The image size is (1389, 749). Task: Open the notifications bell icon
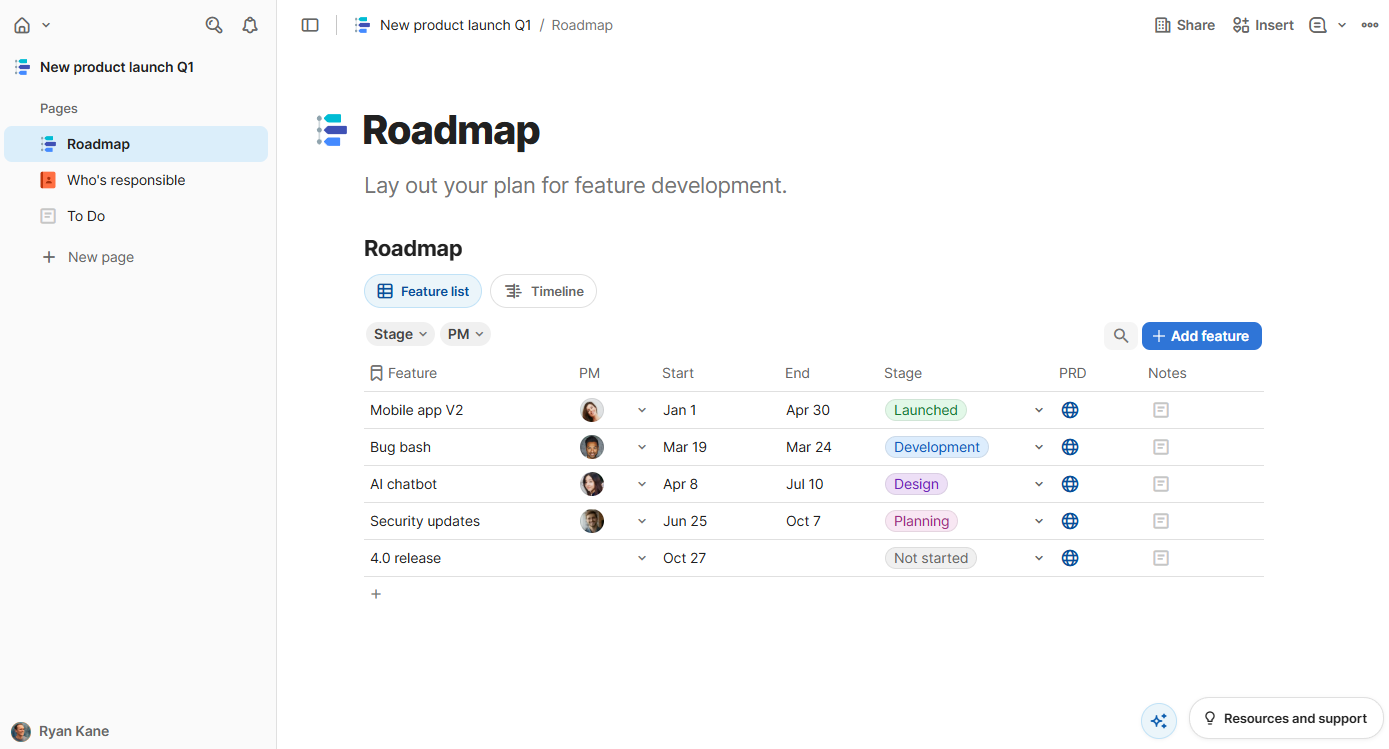click(x=250, y=24)
